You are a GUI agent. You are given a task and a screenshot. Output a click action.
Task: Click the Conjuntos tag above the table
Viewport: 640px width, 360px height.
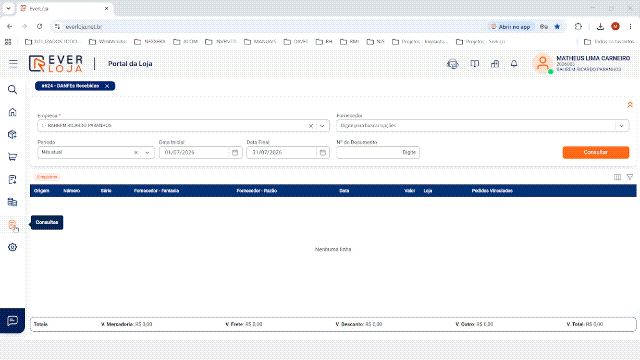47,177
